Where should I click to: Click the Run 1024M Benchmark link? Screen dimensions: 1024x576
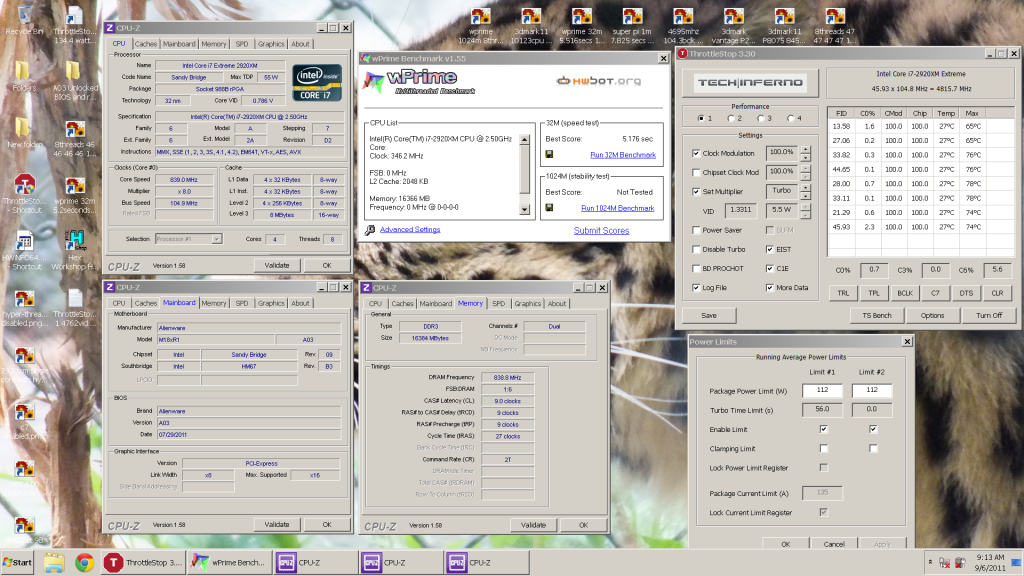[618, 208]
